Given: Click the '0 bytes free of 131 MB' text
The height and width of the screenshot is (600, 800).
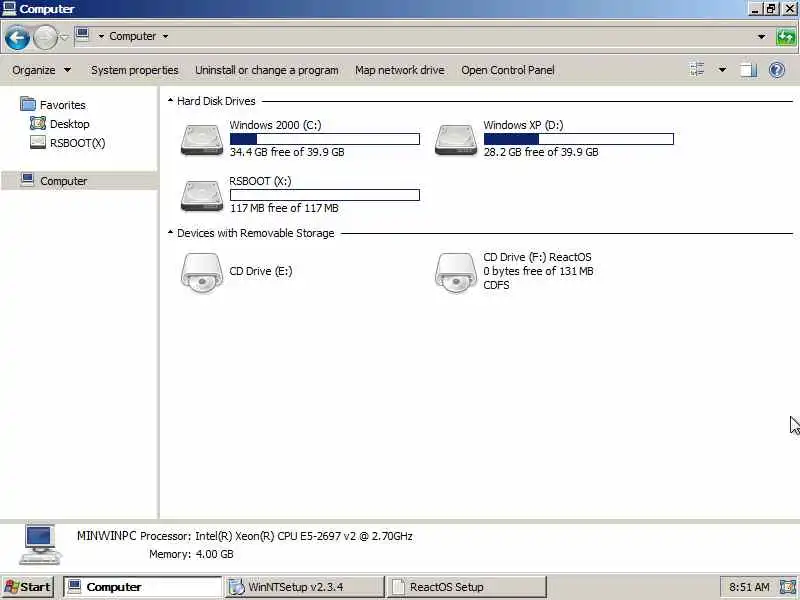Looking at the screenshot, I should point(538,271).
